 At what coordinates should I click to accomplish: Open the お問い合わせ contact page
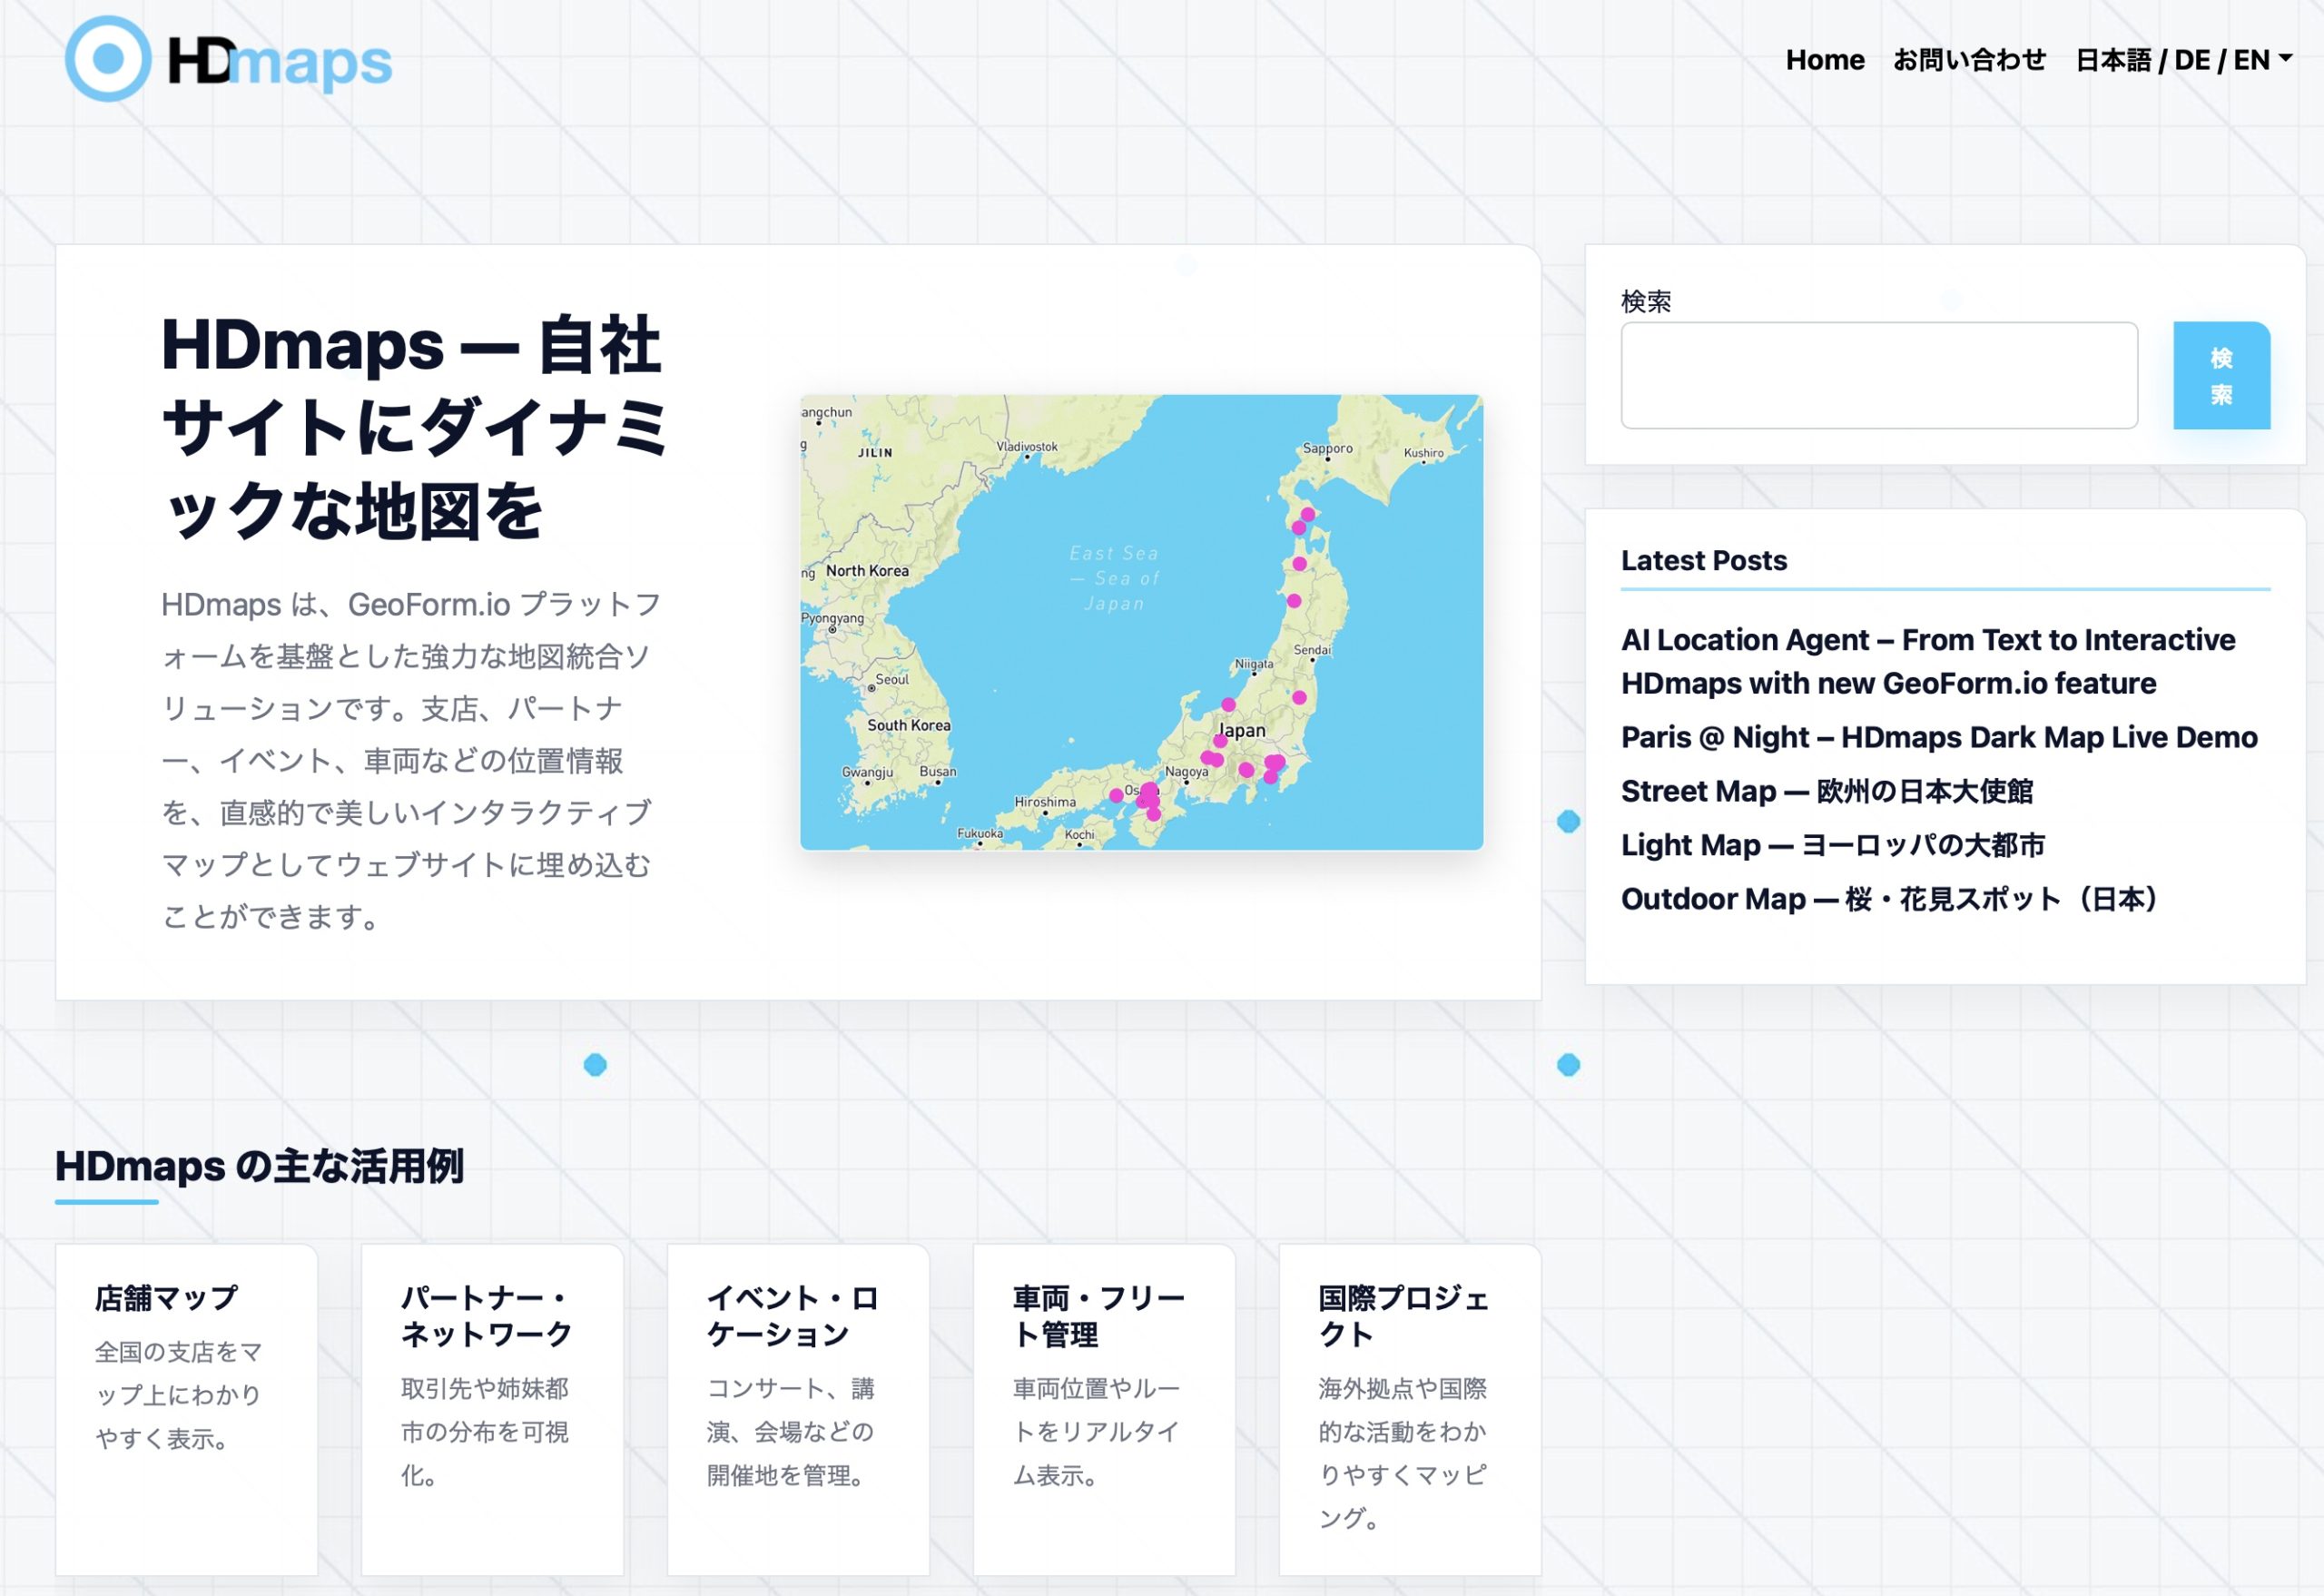[x=1969, y=60]
